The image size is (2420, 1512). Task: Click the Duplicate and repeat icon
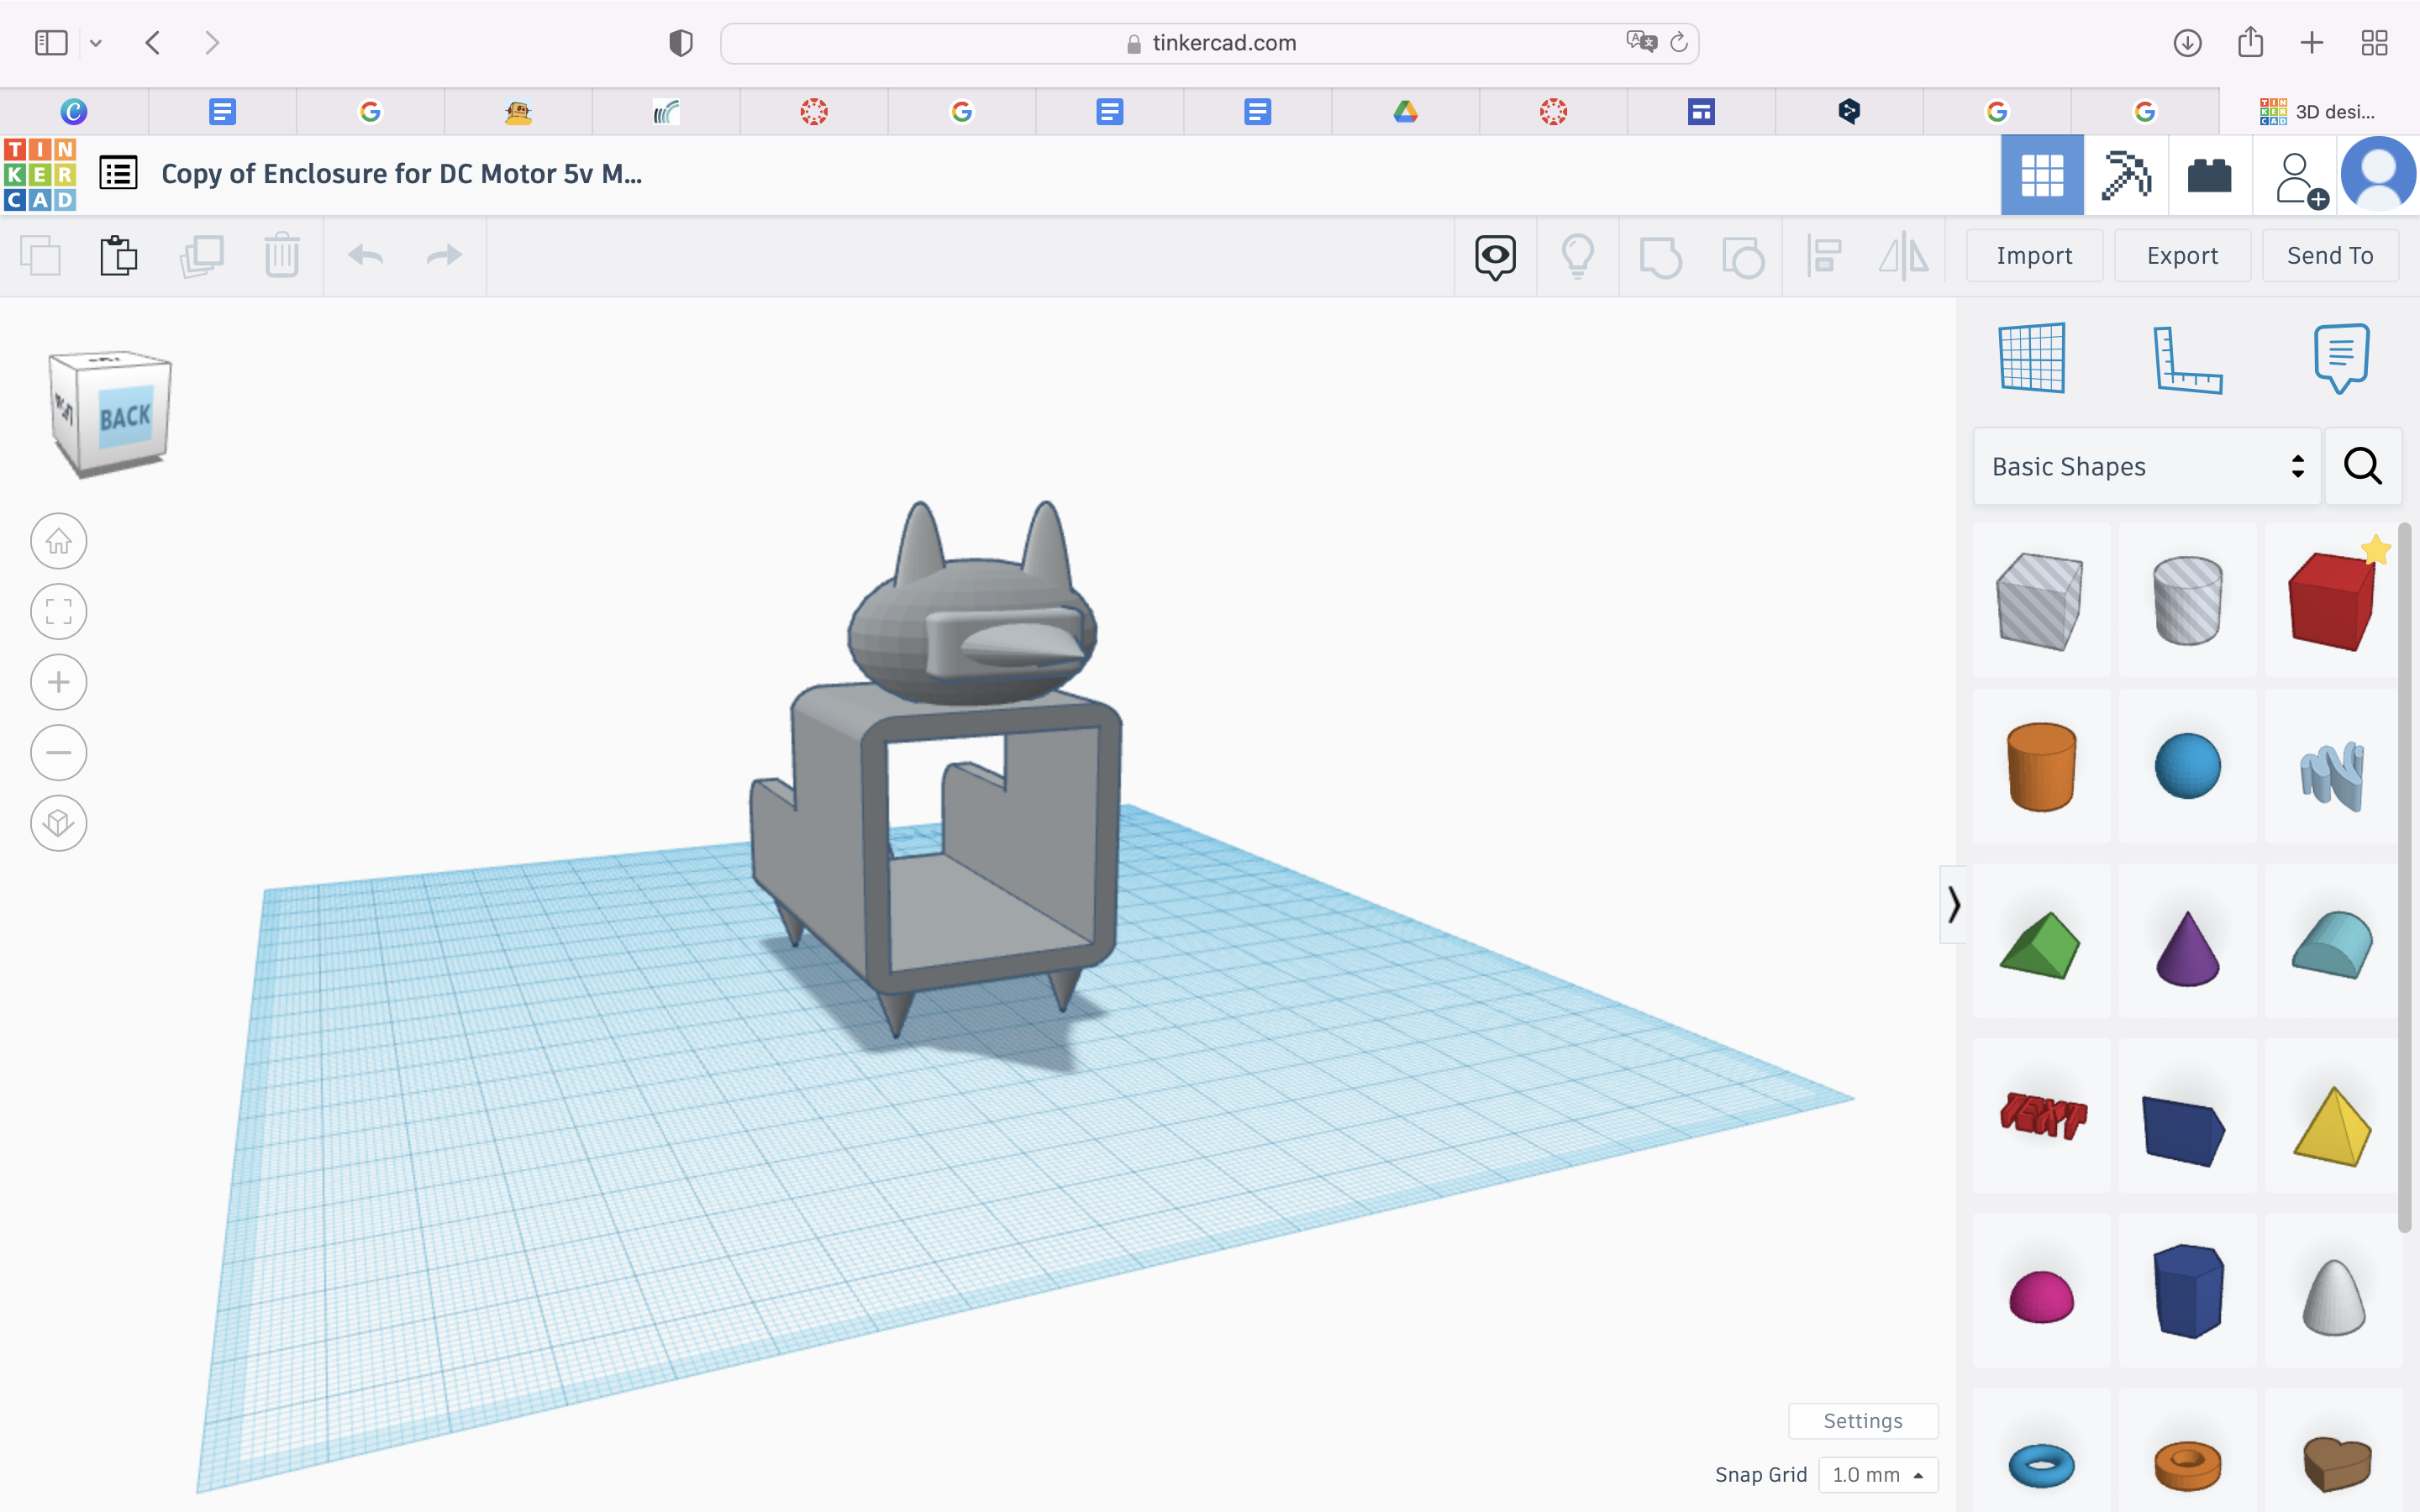click(x=201, y=256)
